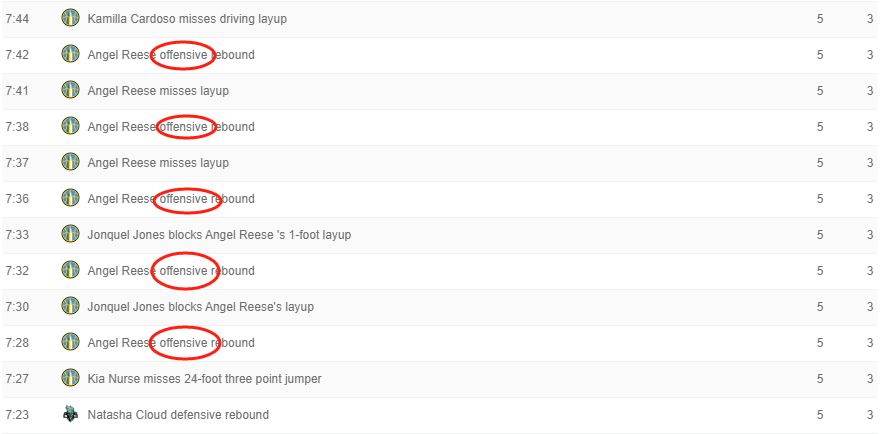Click the team logo in the 7:38 row
This screenshot has width=884, height=434.
(x=70, y=126)
